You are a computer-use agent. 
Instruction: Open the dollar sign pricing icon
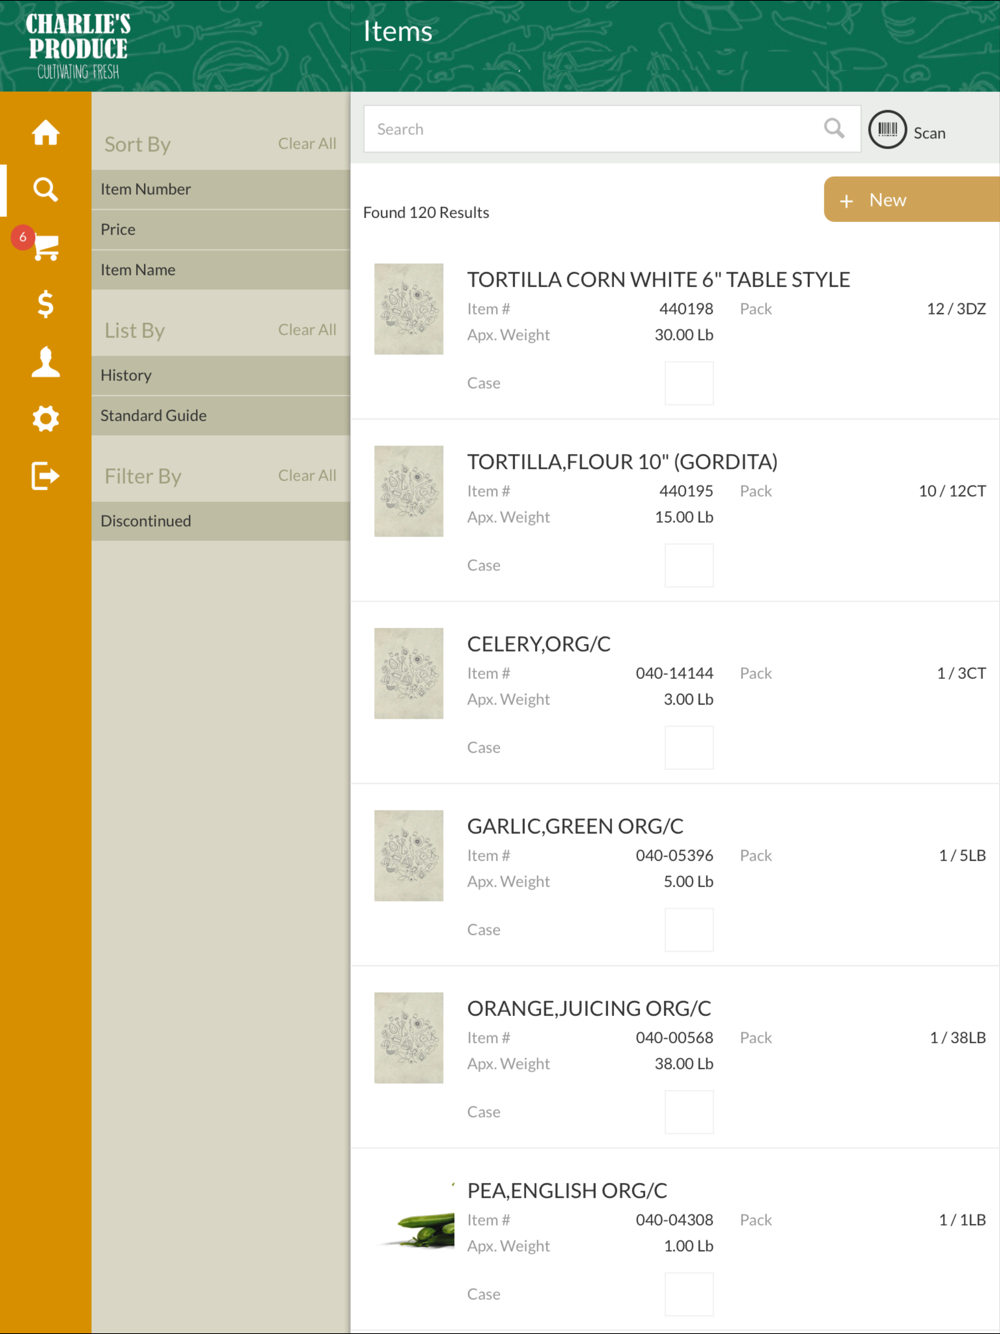click(45, 304)
